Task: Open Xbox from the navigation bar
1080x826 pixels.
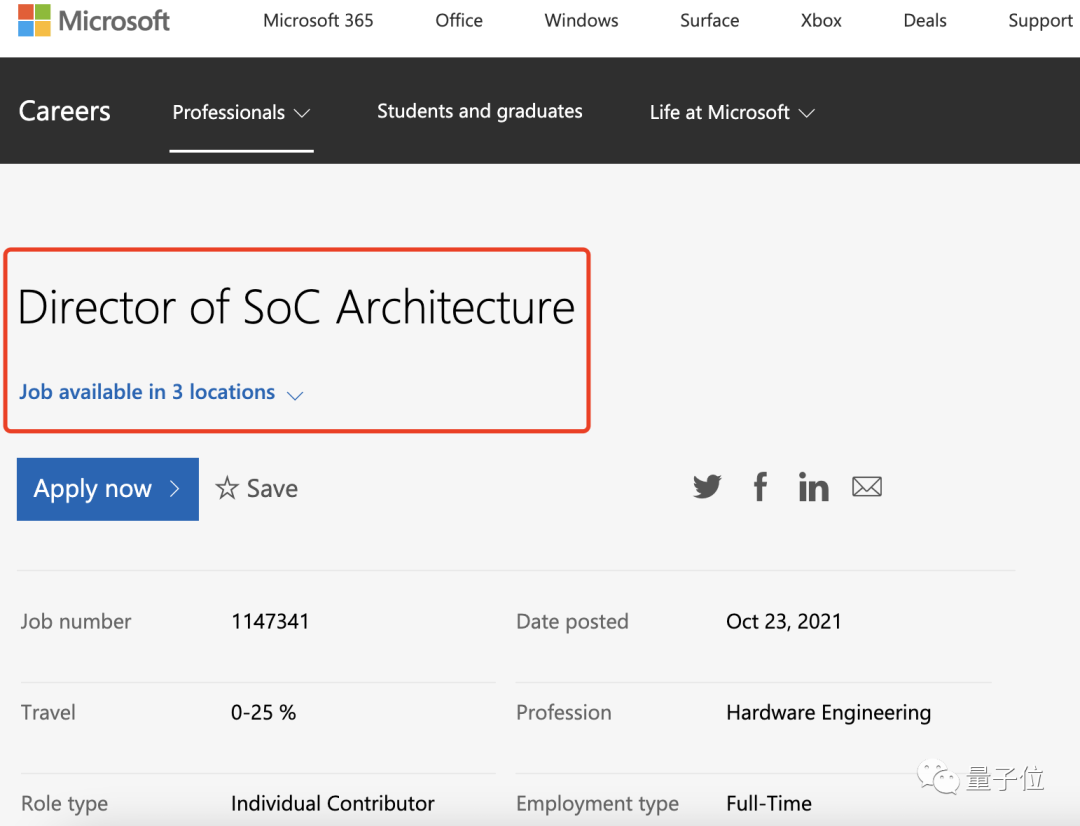Action: pos(821,21)
